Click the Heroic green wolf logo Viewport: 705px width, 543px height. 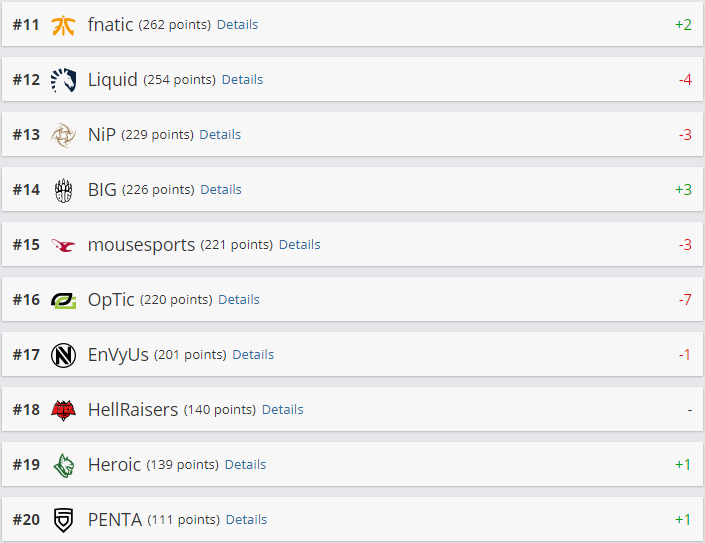coord(63,465)
